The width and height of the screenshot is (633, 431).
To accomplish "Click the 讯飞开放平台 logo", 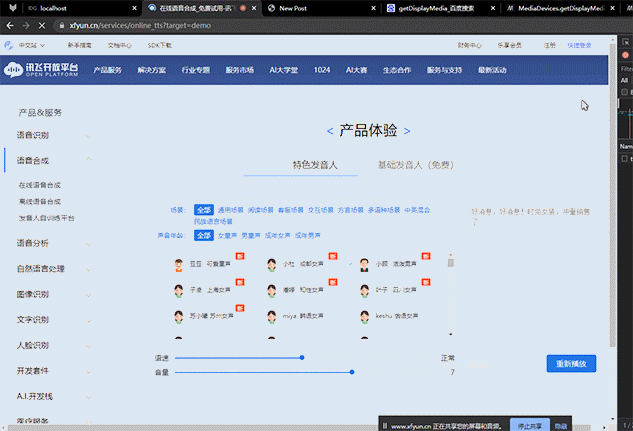I will (x=41, y=69).
